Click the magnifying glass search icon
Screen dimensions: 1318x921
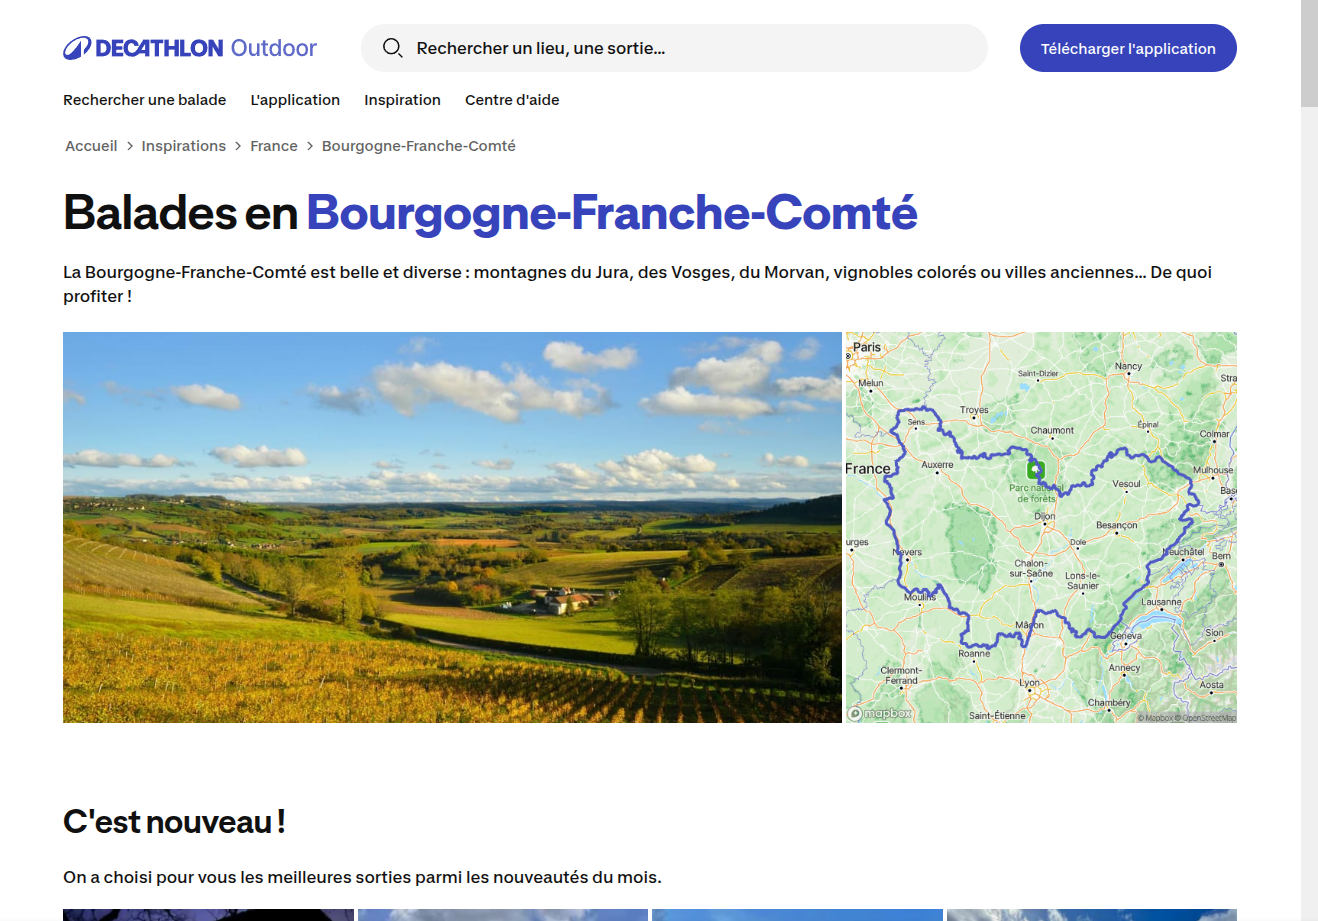(392, 48)
